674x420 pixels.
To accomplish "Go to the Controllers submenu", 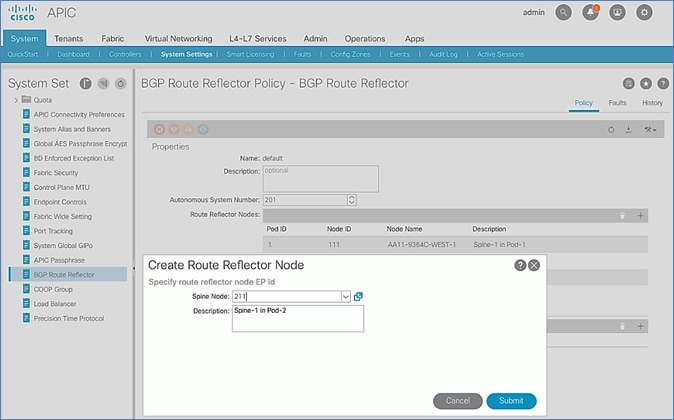I will point(125,54).
